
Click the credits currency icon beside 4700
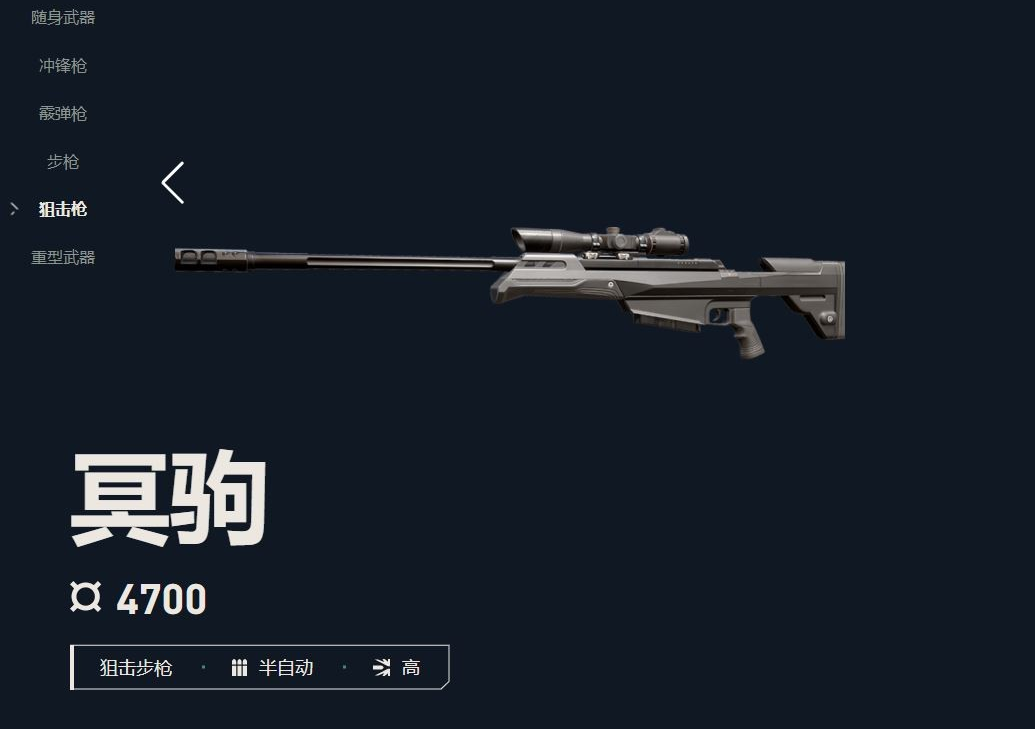[x=86, y=597]
